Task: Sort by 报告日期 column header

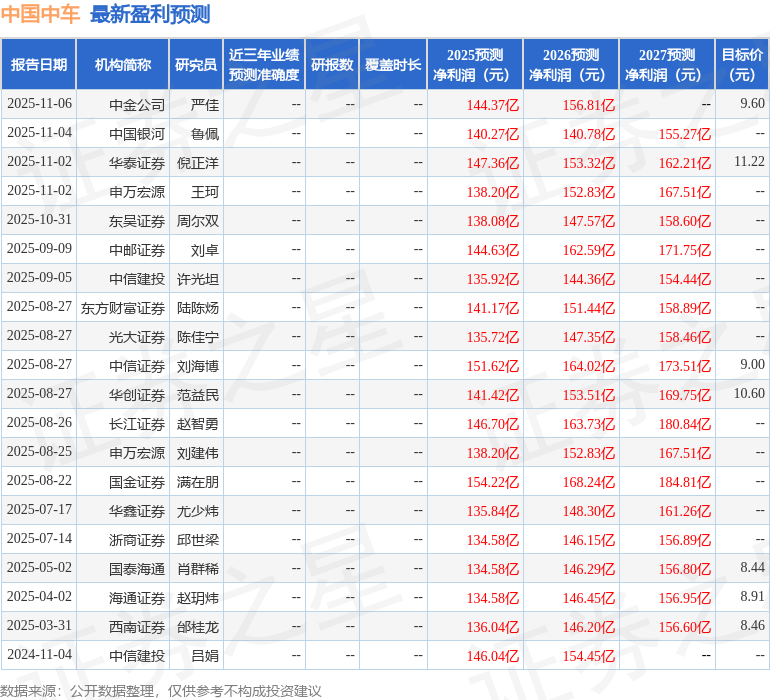Action: coord(38,65)
